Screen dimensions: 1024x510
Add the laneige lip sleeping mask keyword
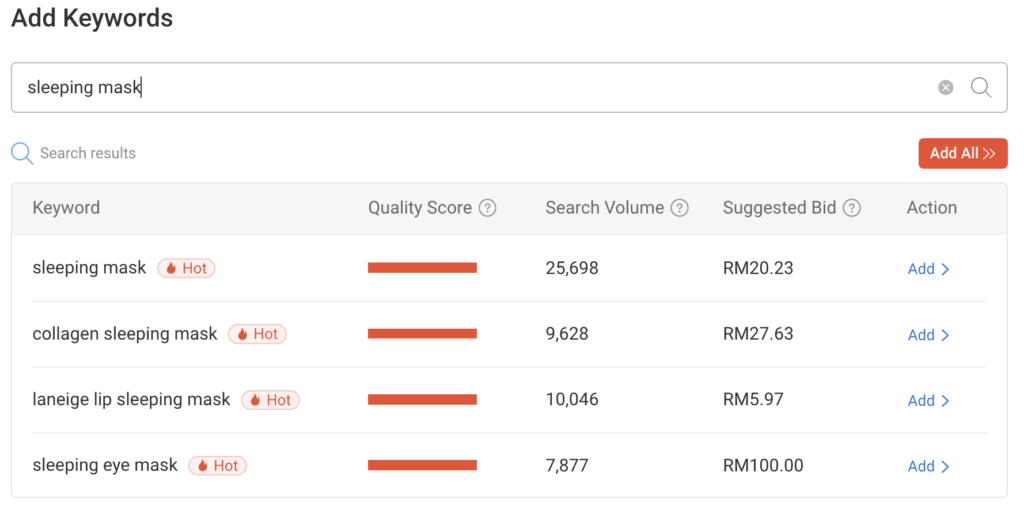coord(928,401)
